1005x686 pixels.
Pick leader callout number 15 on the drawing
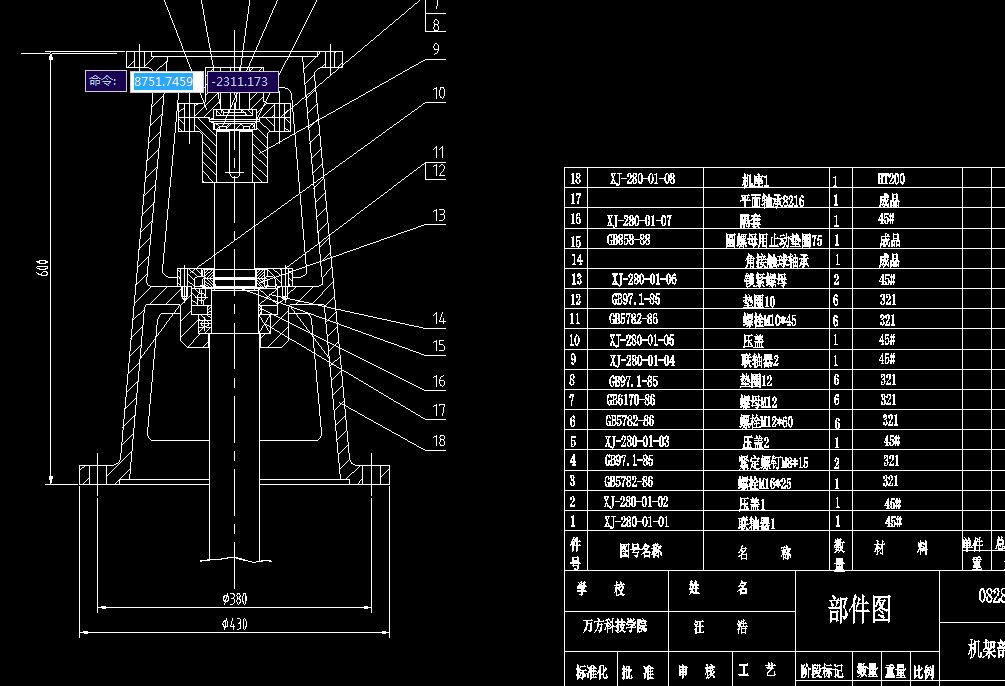[x=438, y=346]
